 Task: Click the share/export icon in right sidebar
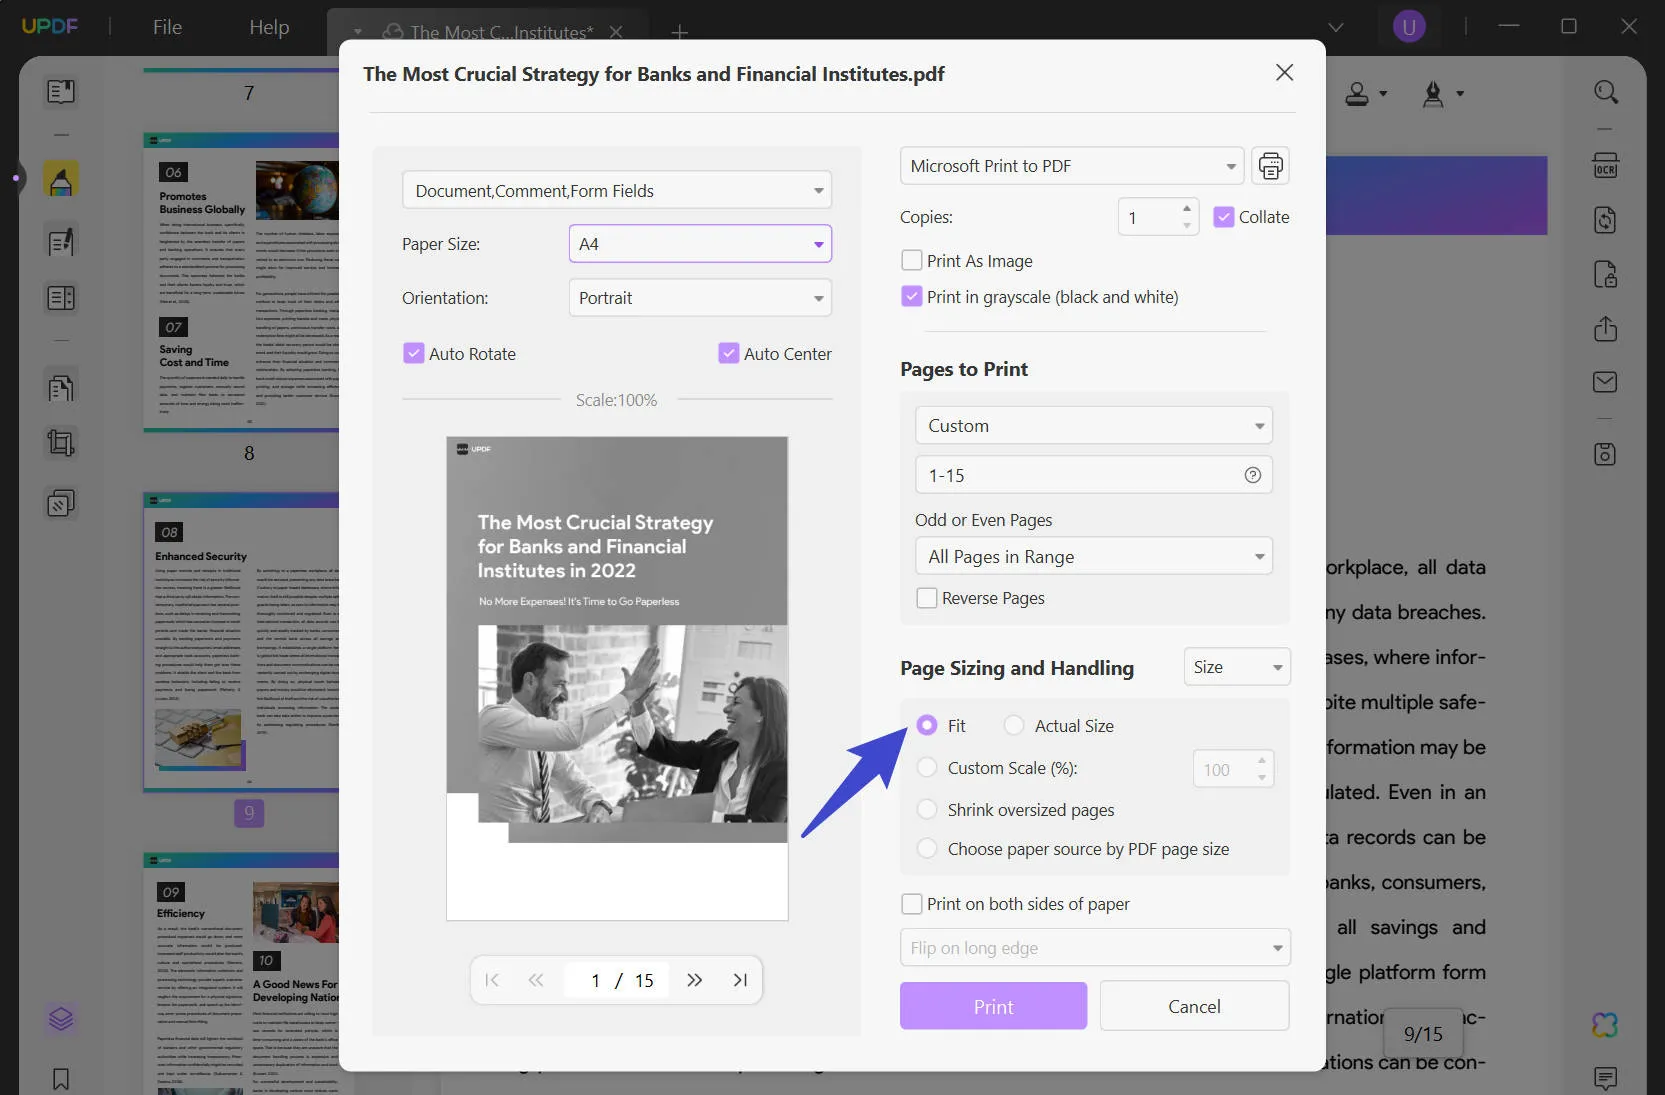pyautogui.click(x=1605, y=329)
